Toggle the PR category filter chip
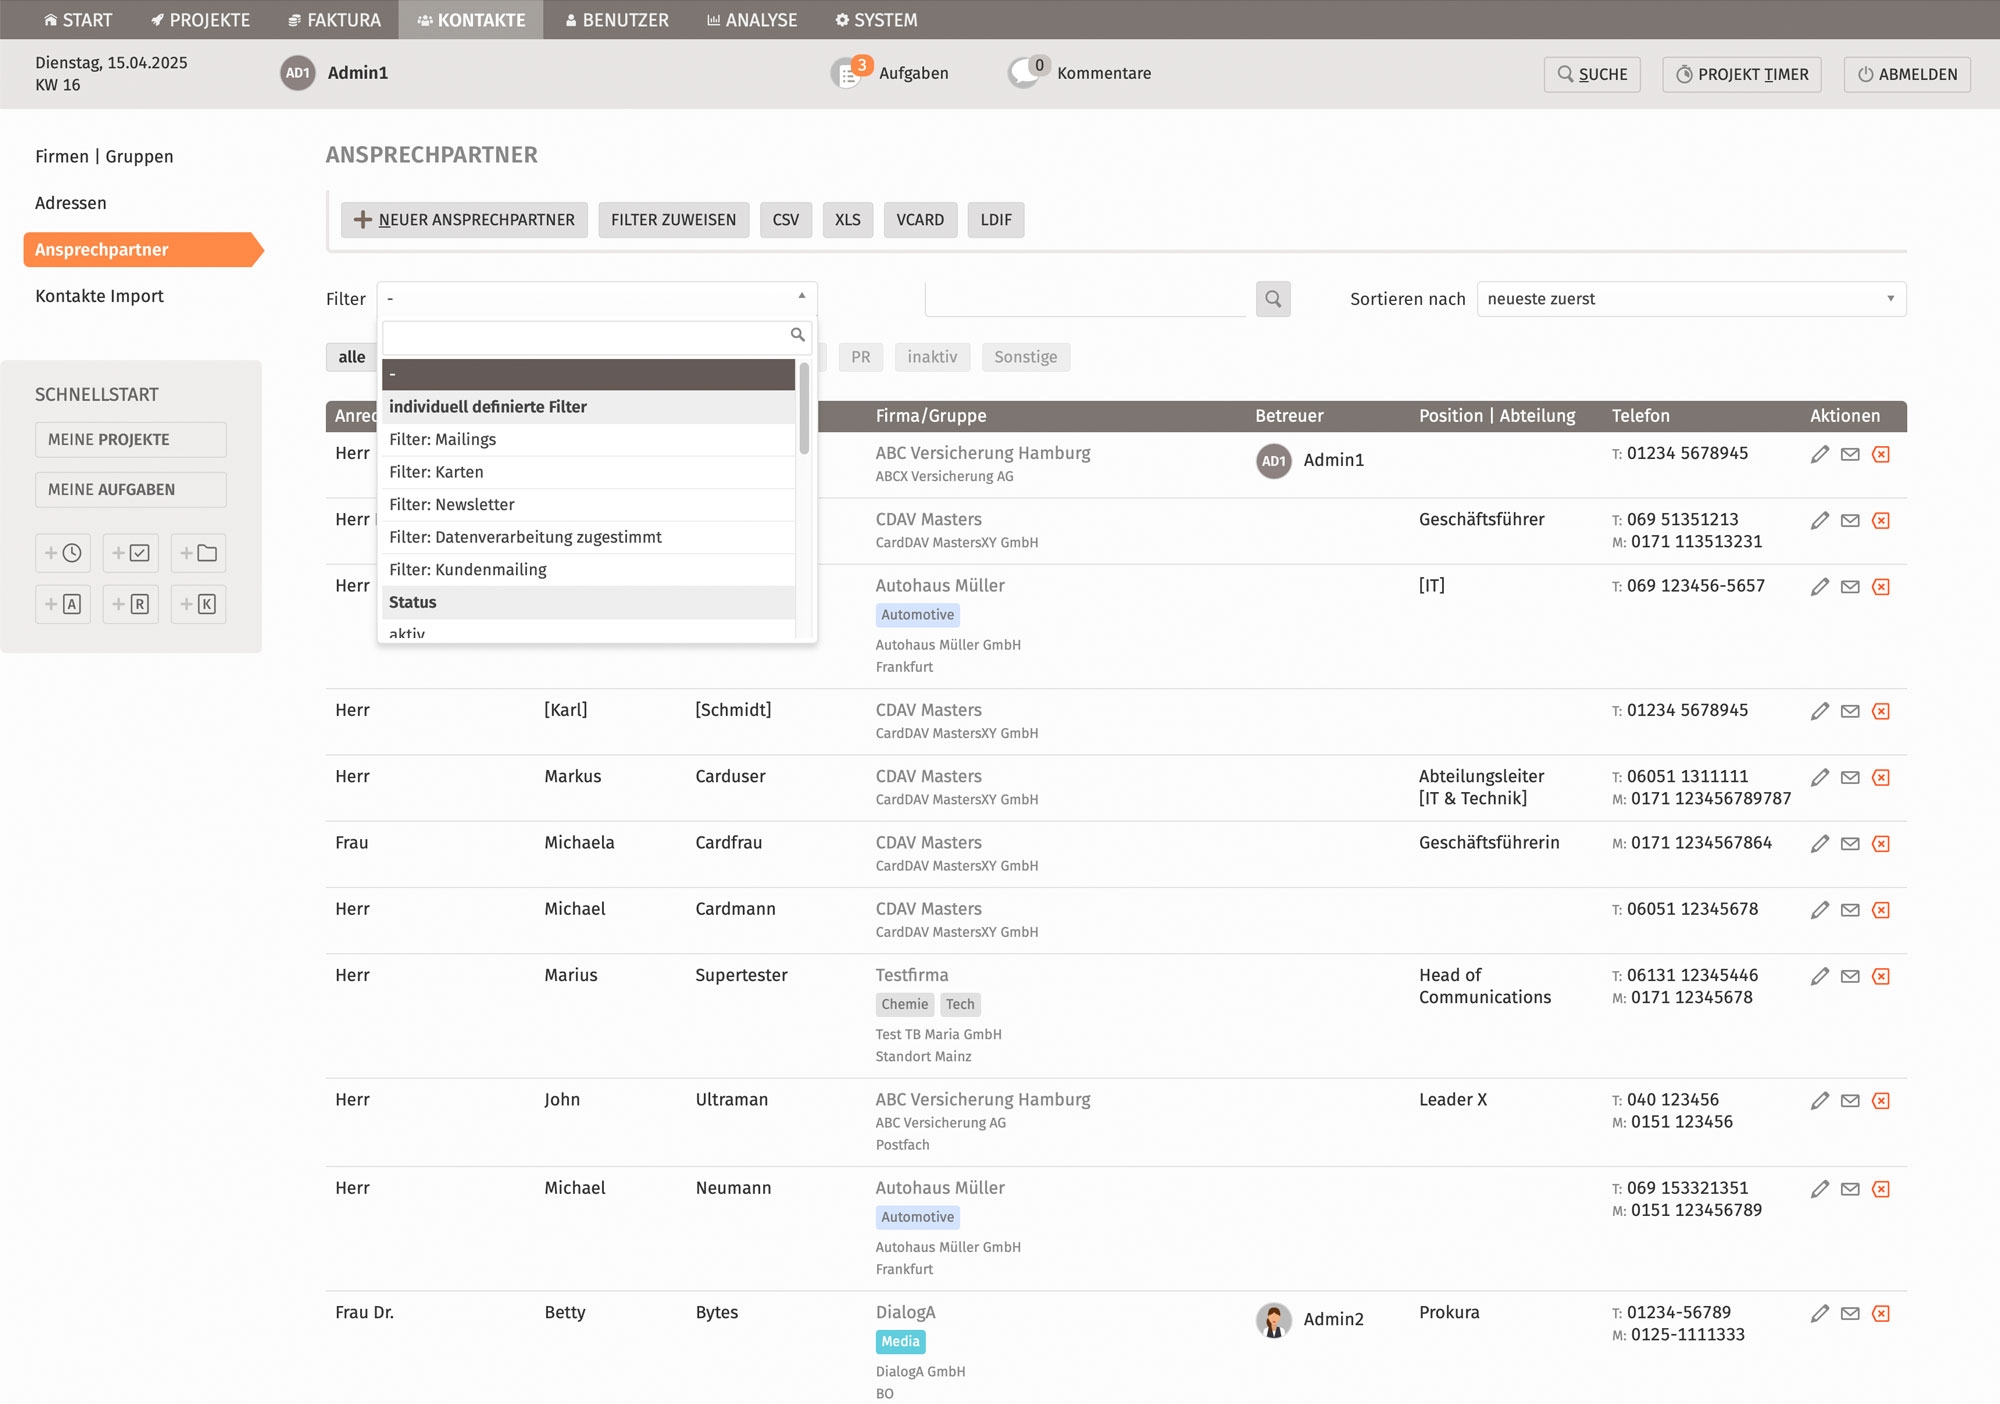The height and width of the screenshot is (1404, 2000). tap(860, 357)
